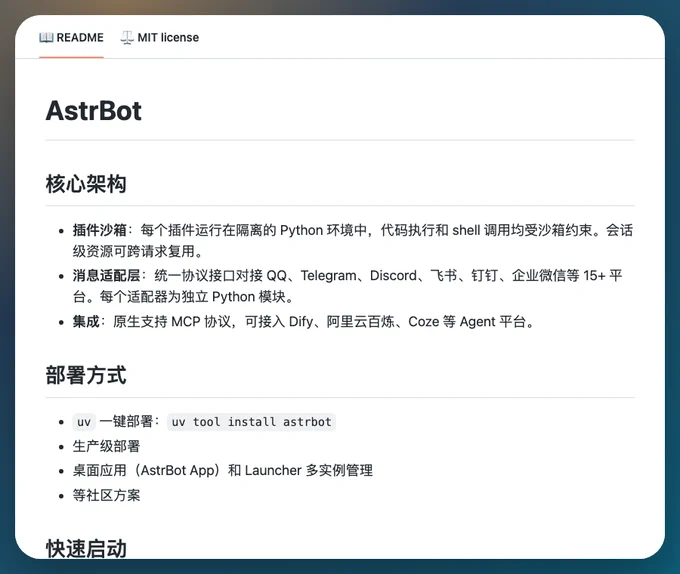Click the 部署方式 section heading
680x574 pixels.
point(86,375)
